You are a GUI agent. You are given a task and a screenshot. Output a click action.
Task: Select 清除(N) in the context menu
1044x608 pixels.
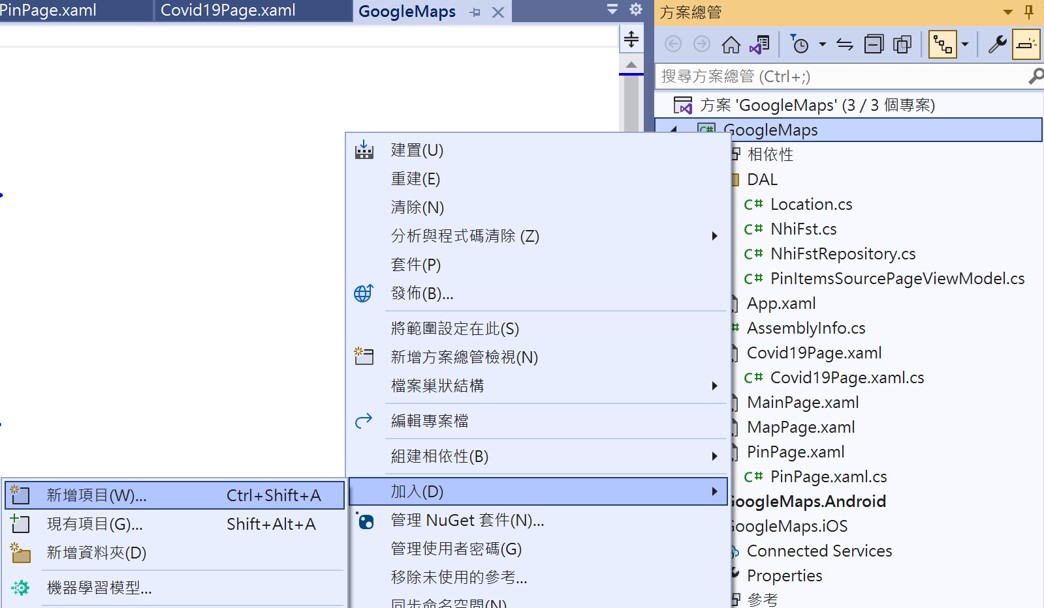tap(537, 207)
